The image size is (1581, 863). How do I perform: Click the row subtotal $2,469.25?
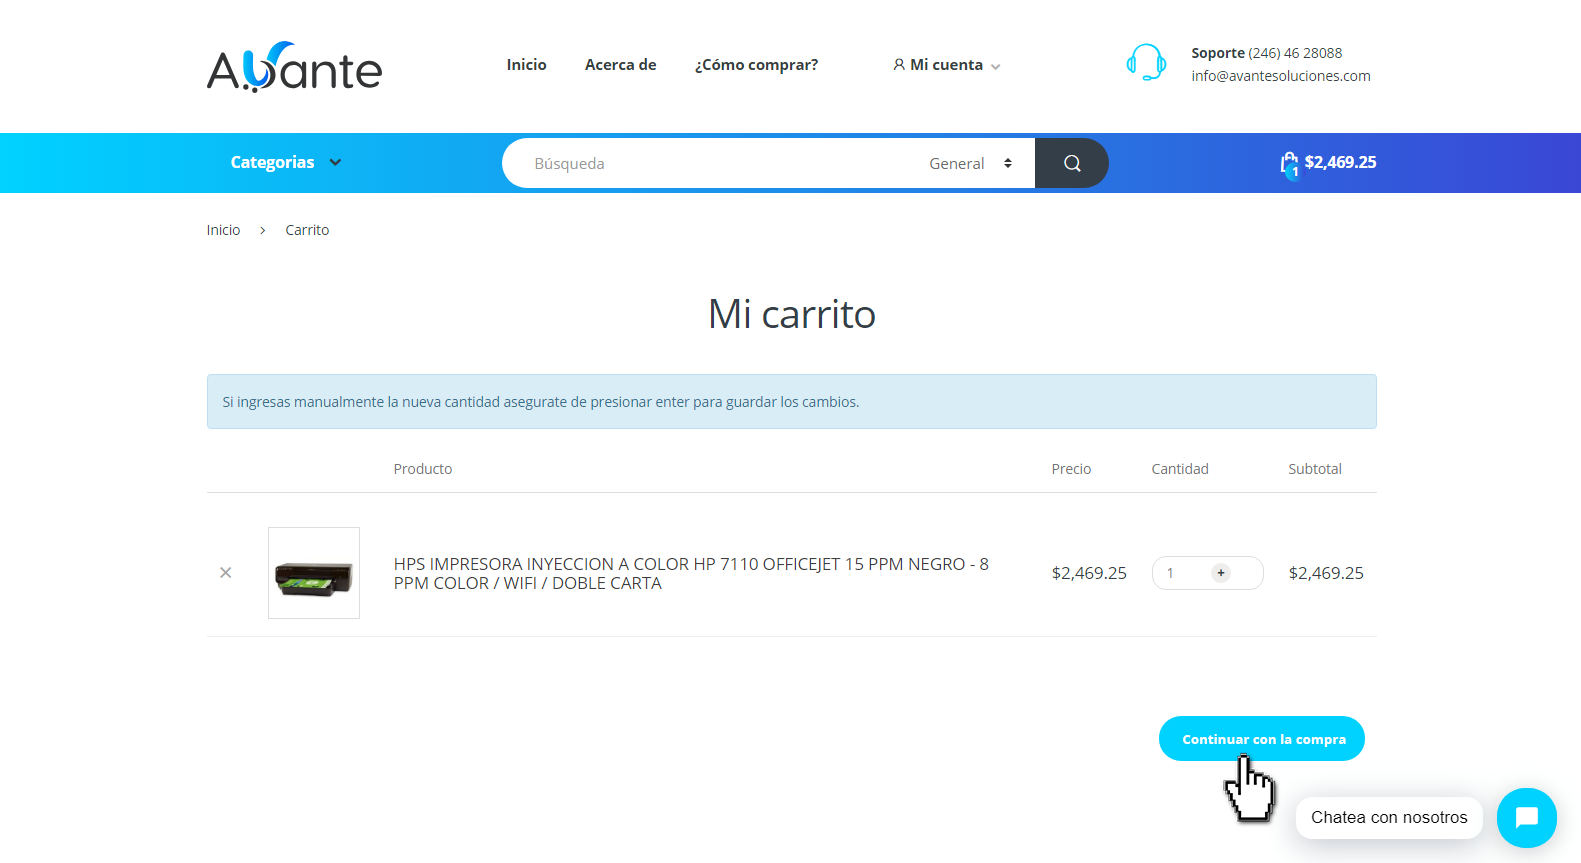coord(1326,573)
